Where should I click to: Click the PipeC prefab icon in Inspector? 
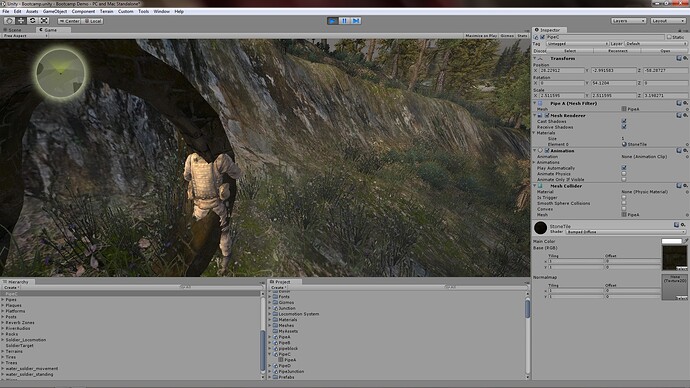536,37
